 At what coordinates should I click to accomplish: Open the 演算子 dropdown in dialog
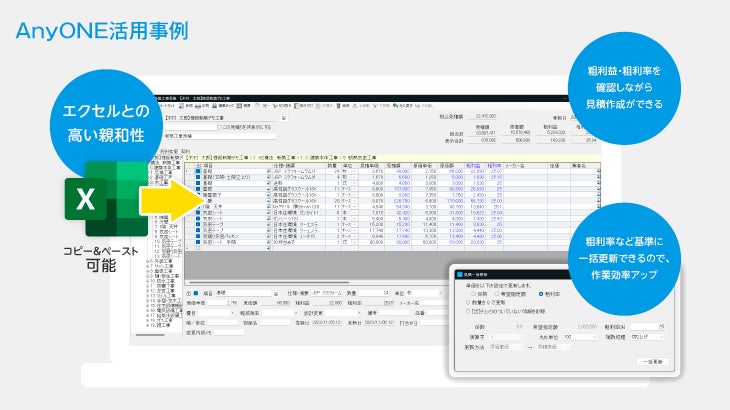pyautogui.click(x=506, y=337)
